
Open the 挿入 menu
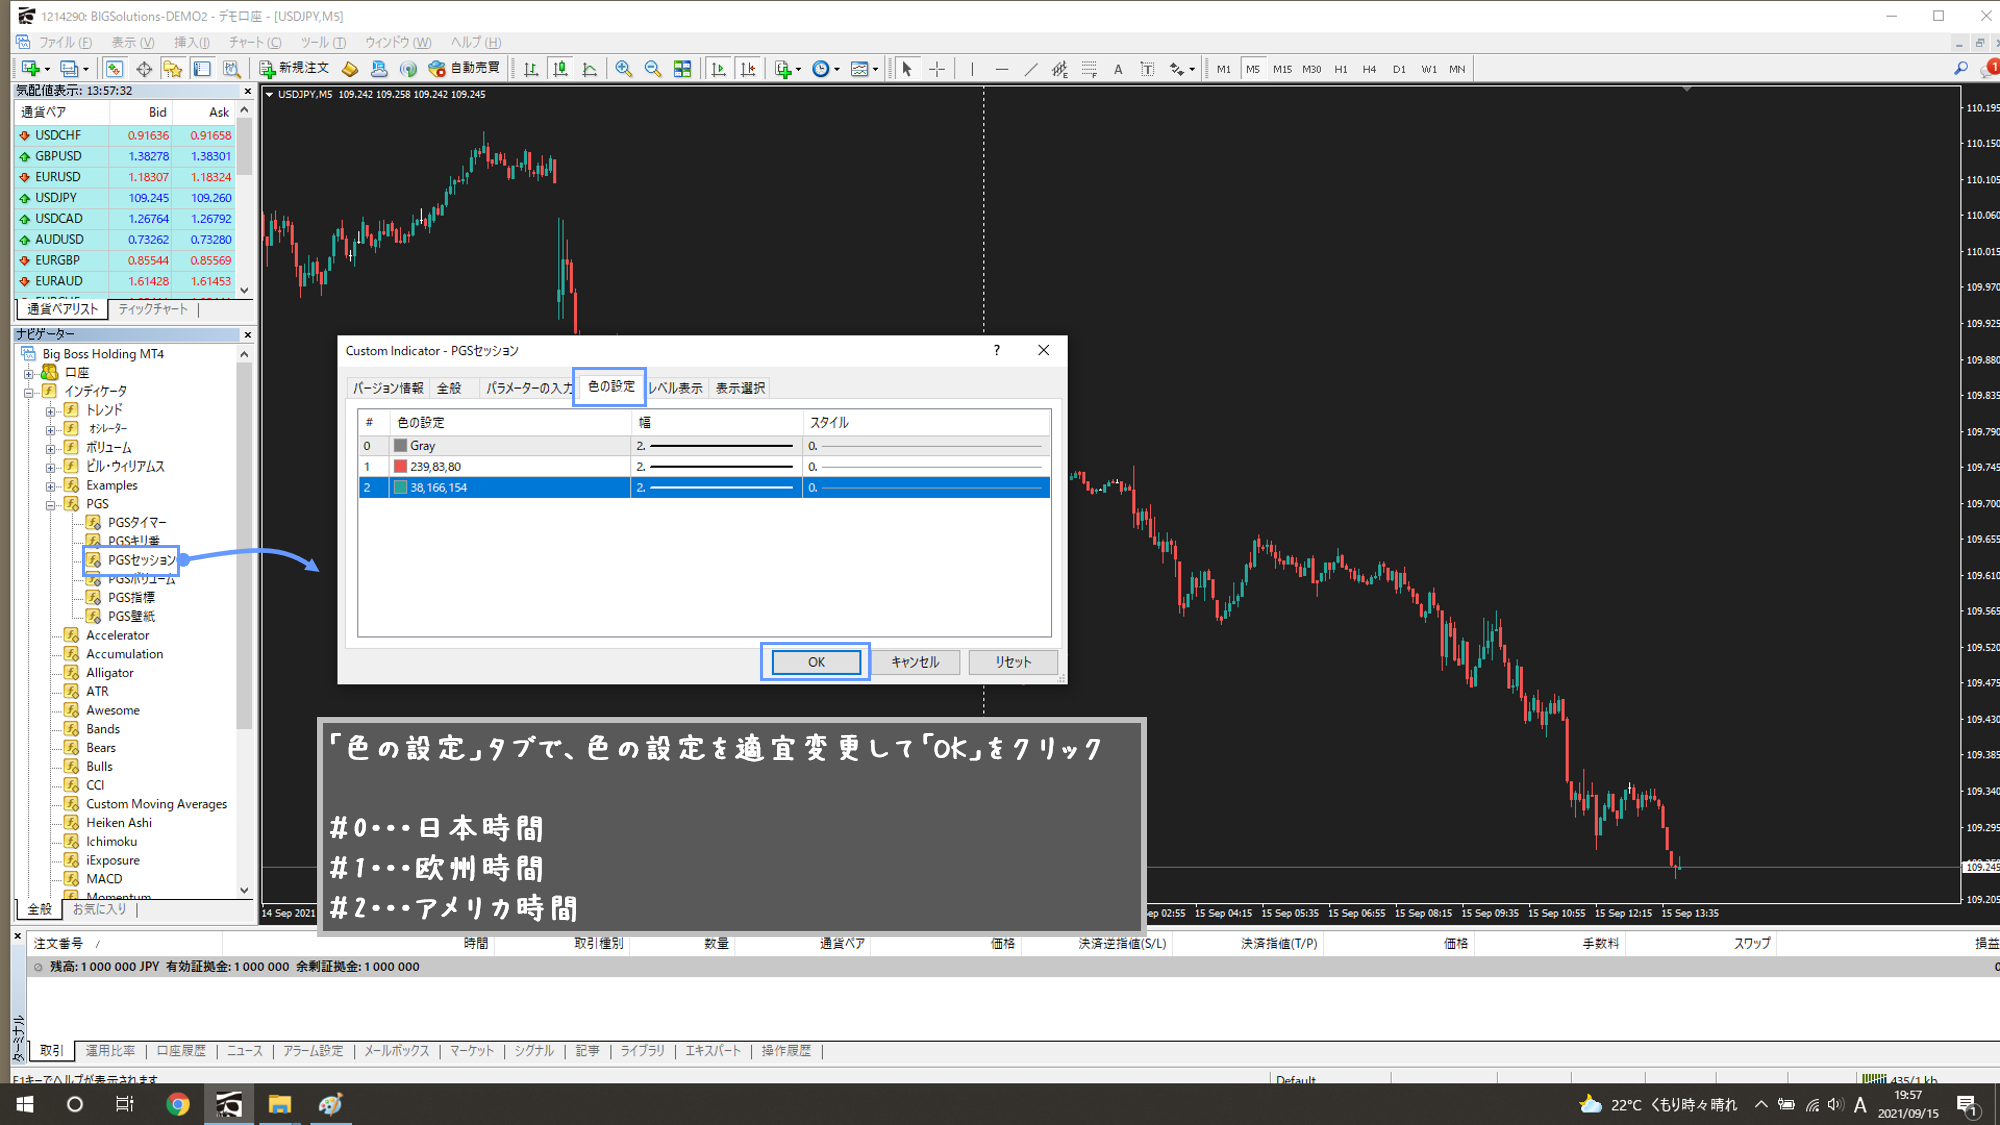[x=191, y=42]
